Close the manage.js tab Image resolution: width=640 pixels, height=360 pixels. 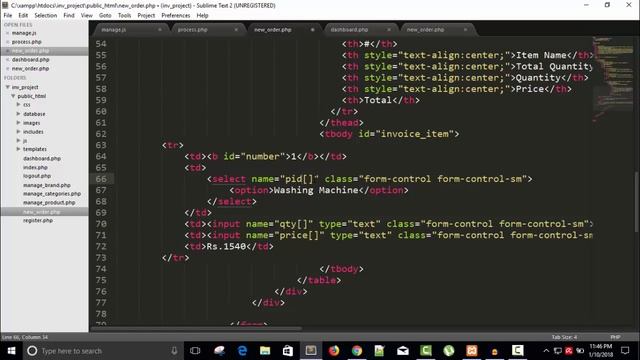tap(160, 30)
